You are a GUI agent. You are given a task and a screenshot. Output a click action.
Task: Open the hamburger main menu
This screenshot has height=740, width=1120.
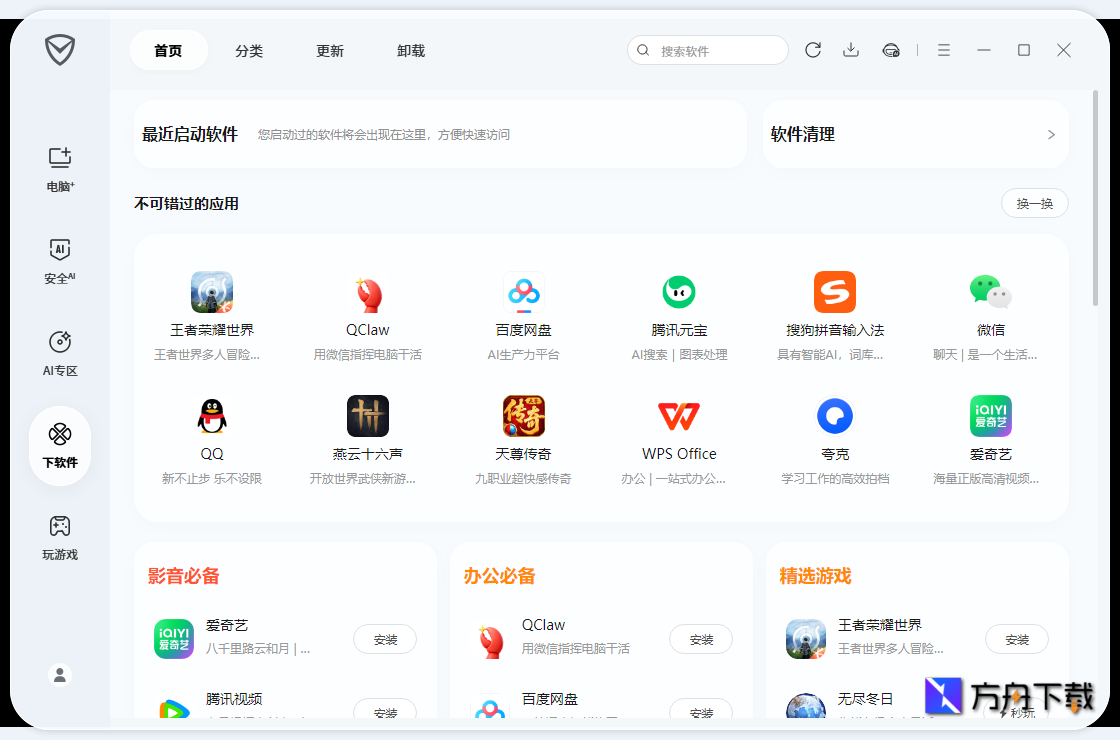click(943, 49)
